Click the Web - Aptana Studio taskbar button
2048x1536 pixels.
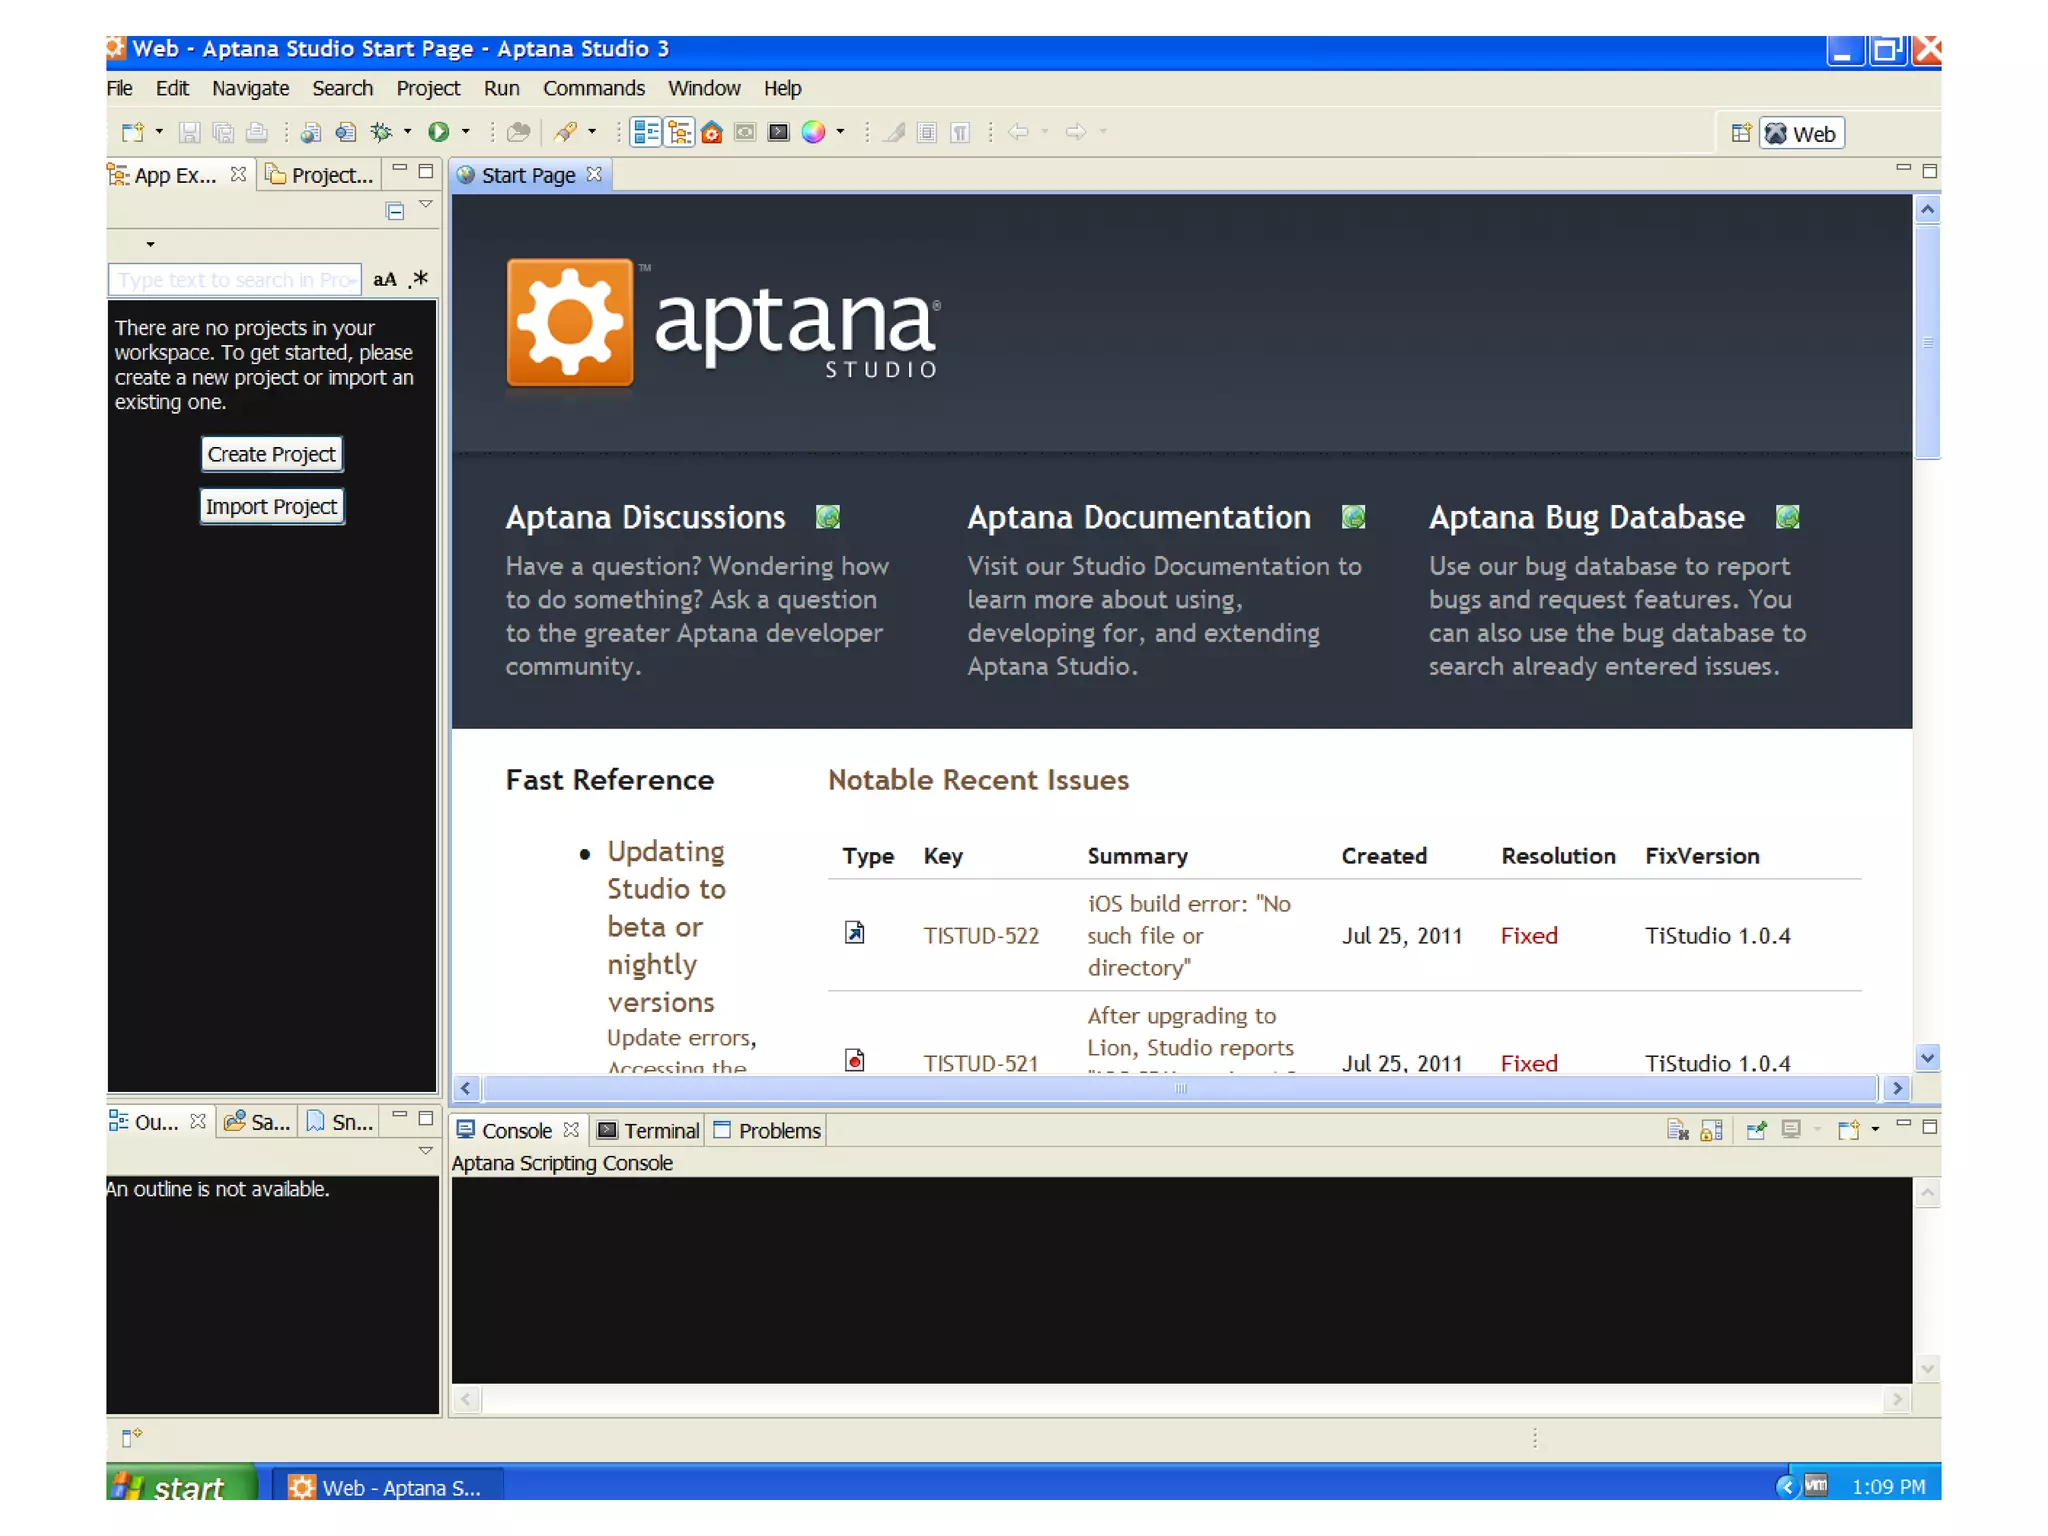tap(387, 1487)
